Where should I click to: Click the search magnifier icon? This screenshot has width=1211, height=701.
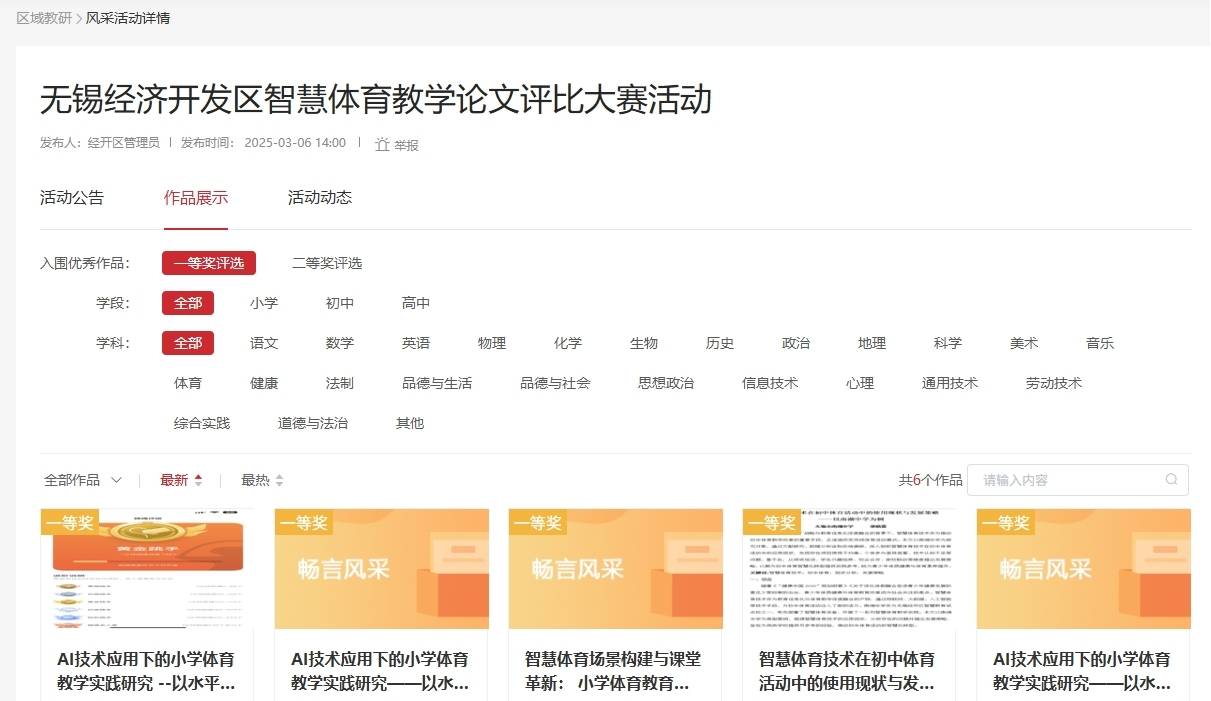1171,480
